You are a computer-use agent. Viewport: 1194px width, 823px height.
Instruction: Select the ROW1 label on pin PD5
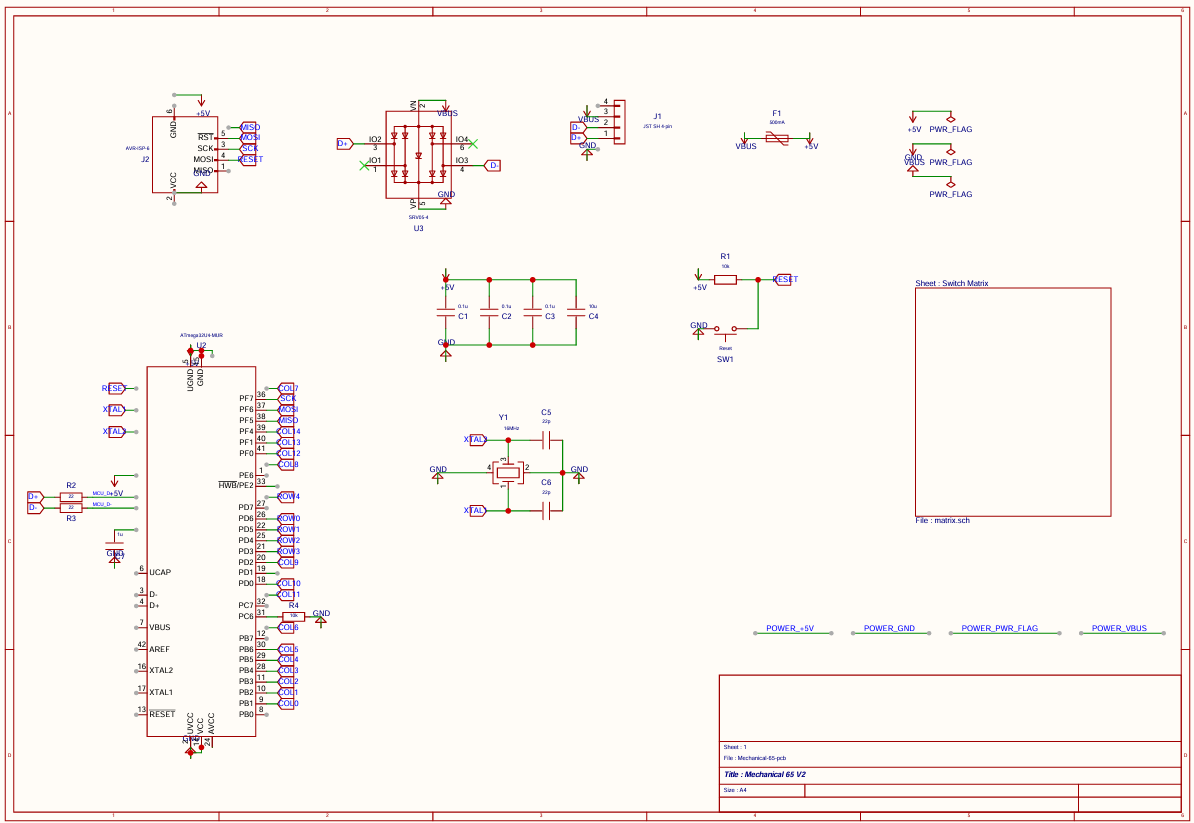(x=288, y=529)
